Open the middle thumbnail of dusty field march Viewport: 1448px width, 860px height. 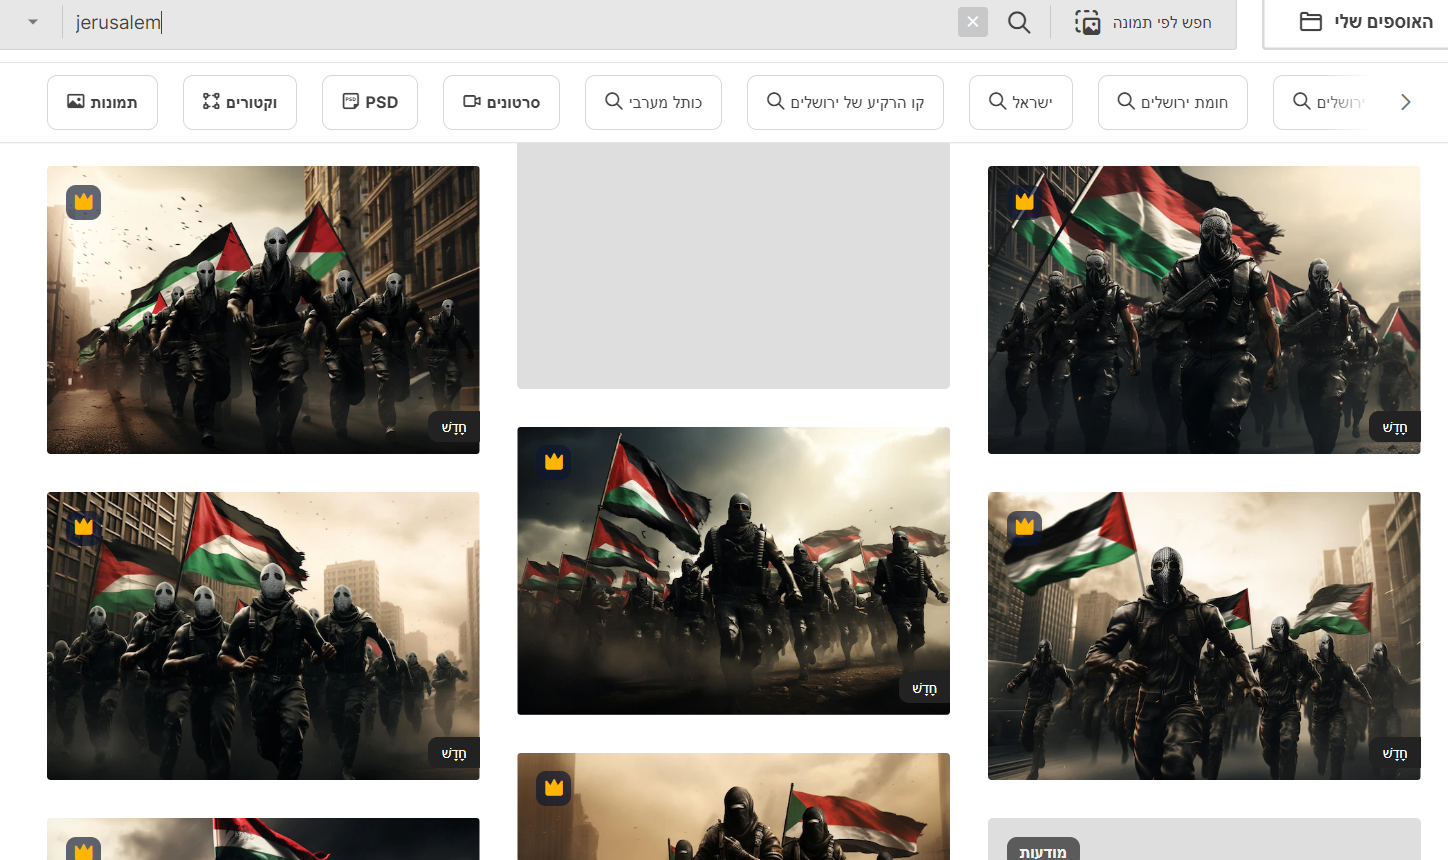point(733,571)
